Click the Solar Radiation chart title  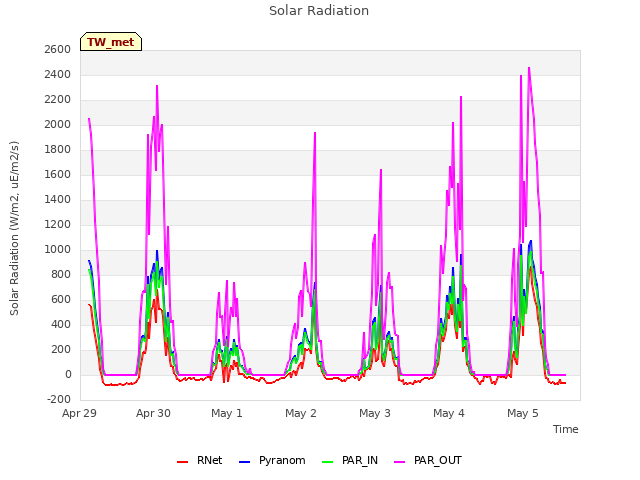(319, 11)
